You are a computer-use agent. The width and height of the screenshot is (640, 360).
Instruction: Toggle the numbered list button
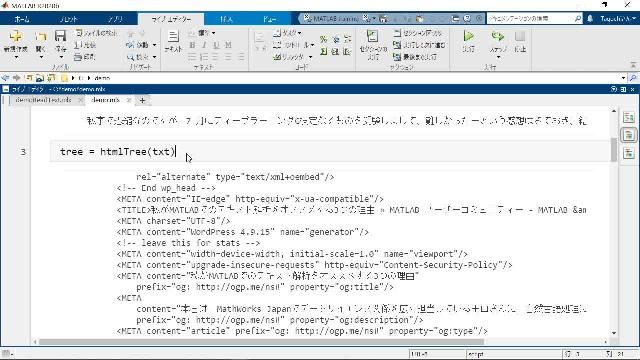tap(204, 57)
